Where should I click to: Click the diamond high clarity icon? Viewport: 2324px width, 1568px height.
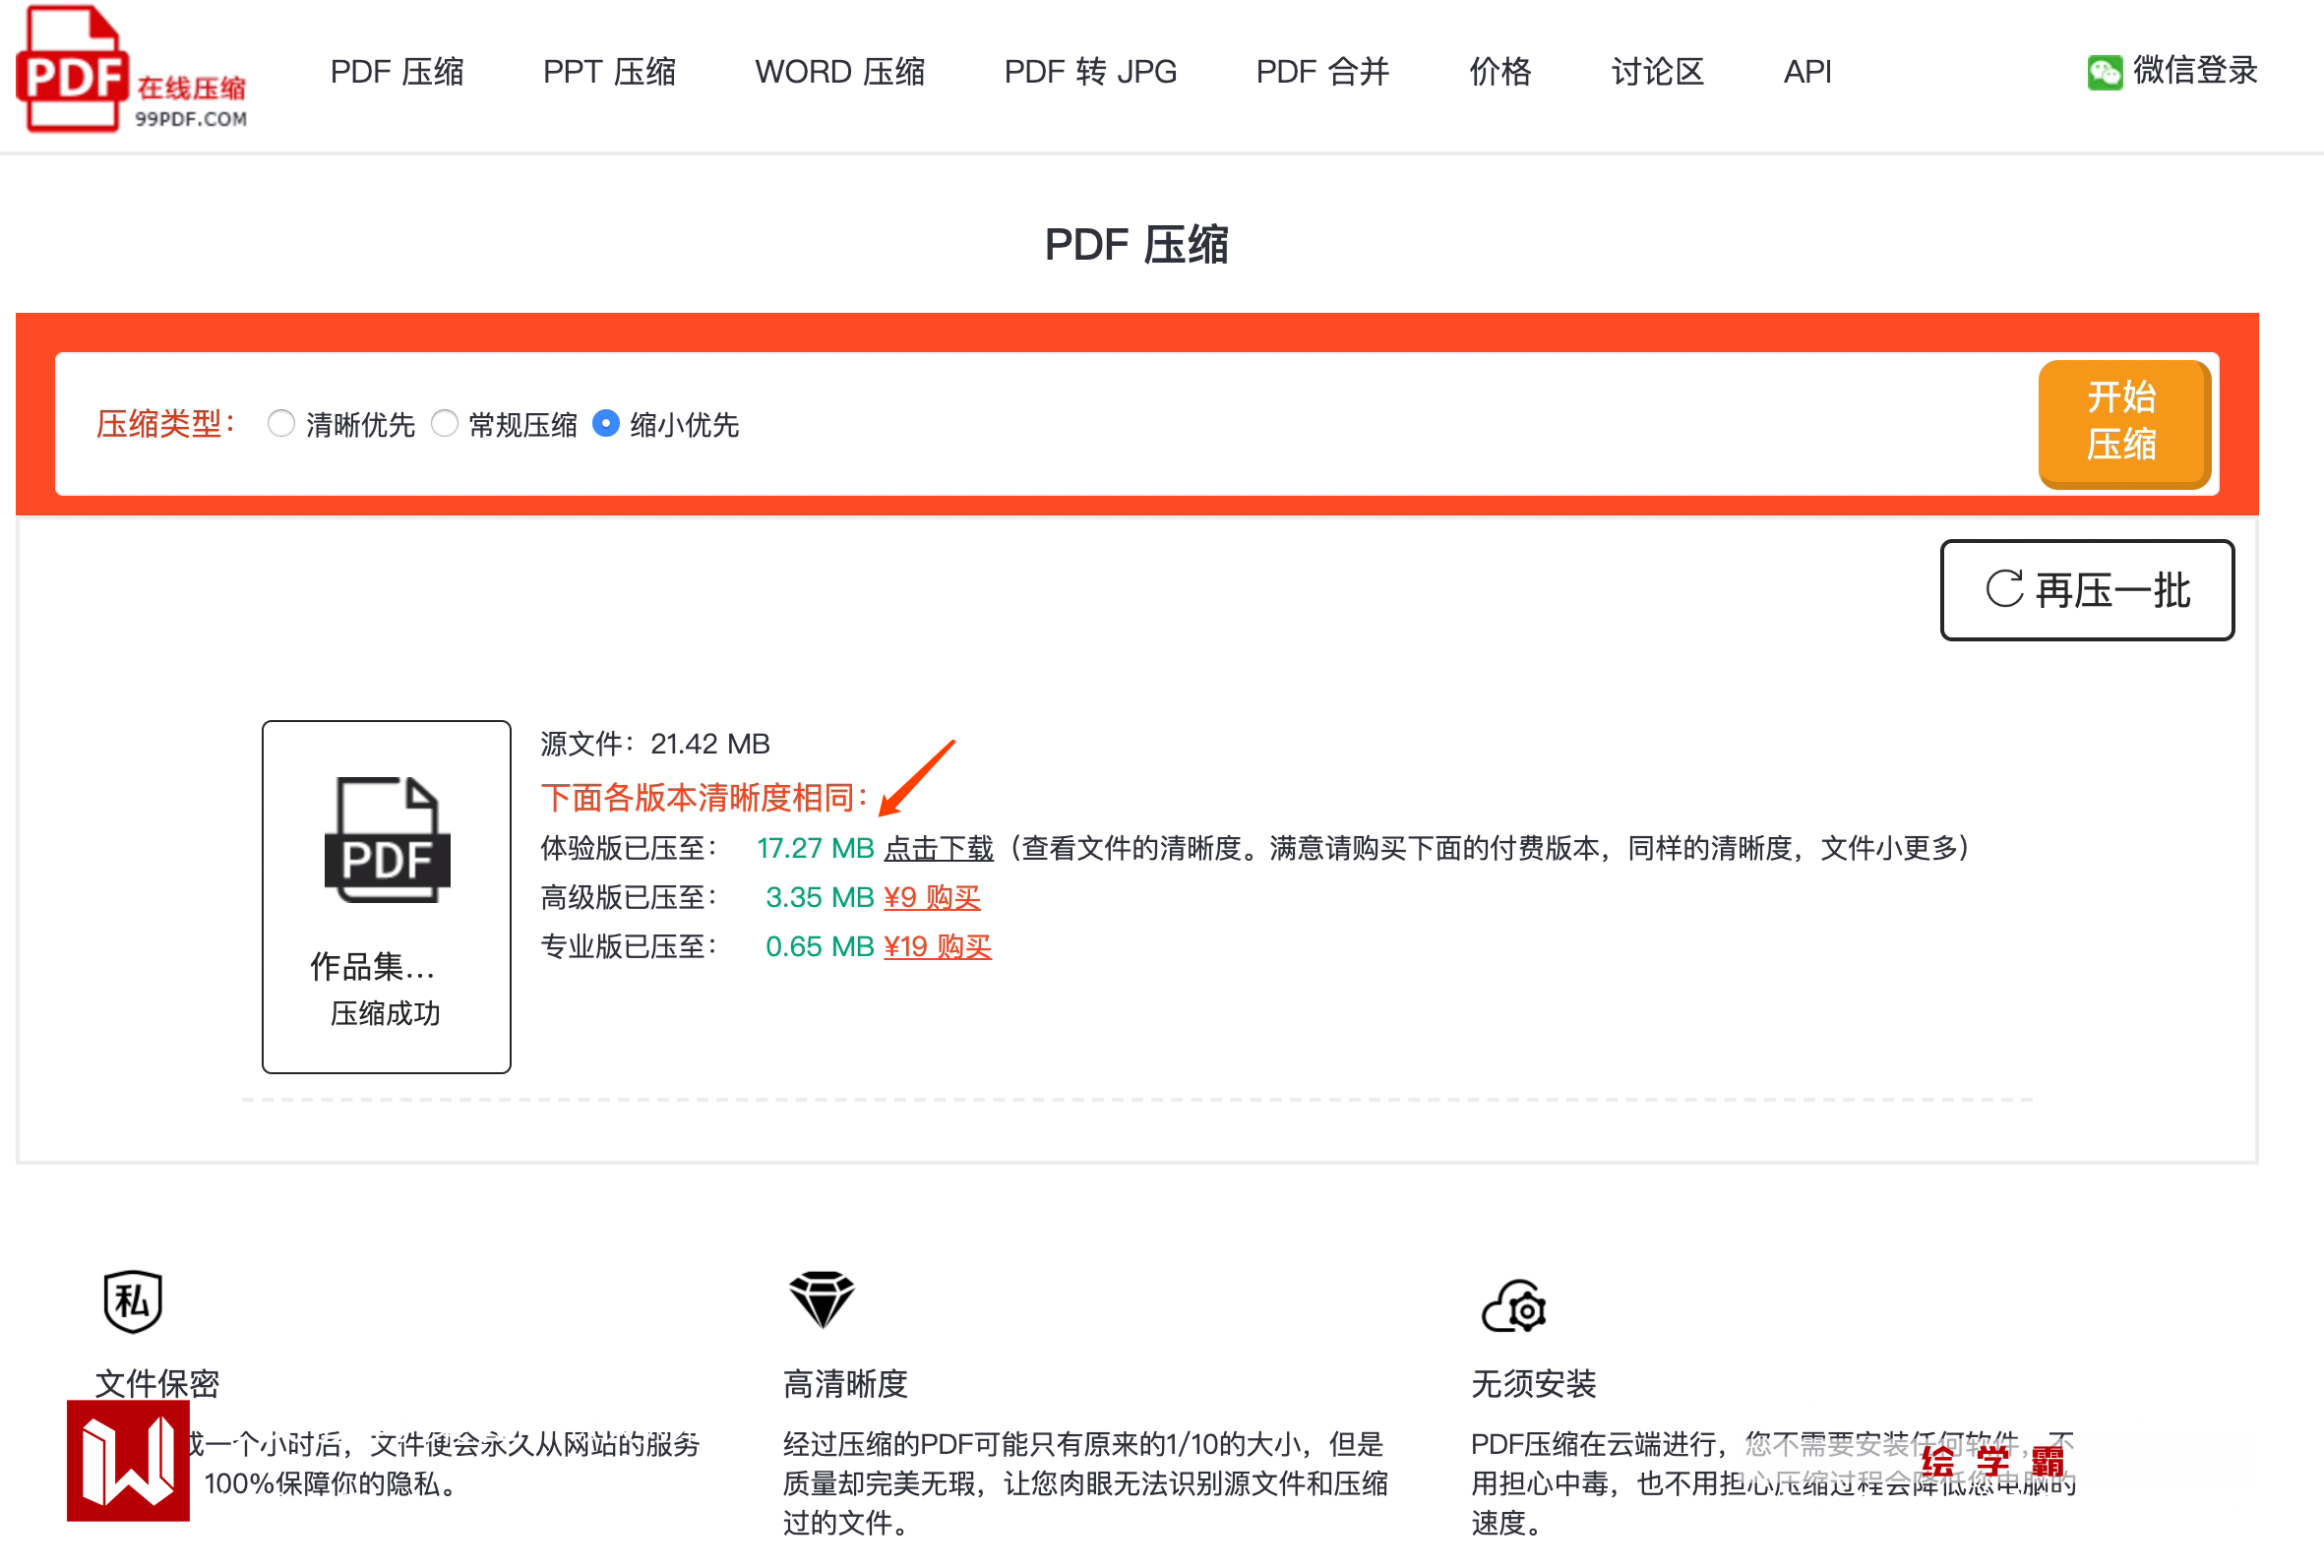click(821, 1299)
